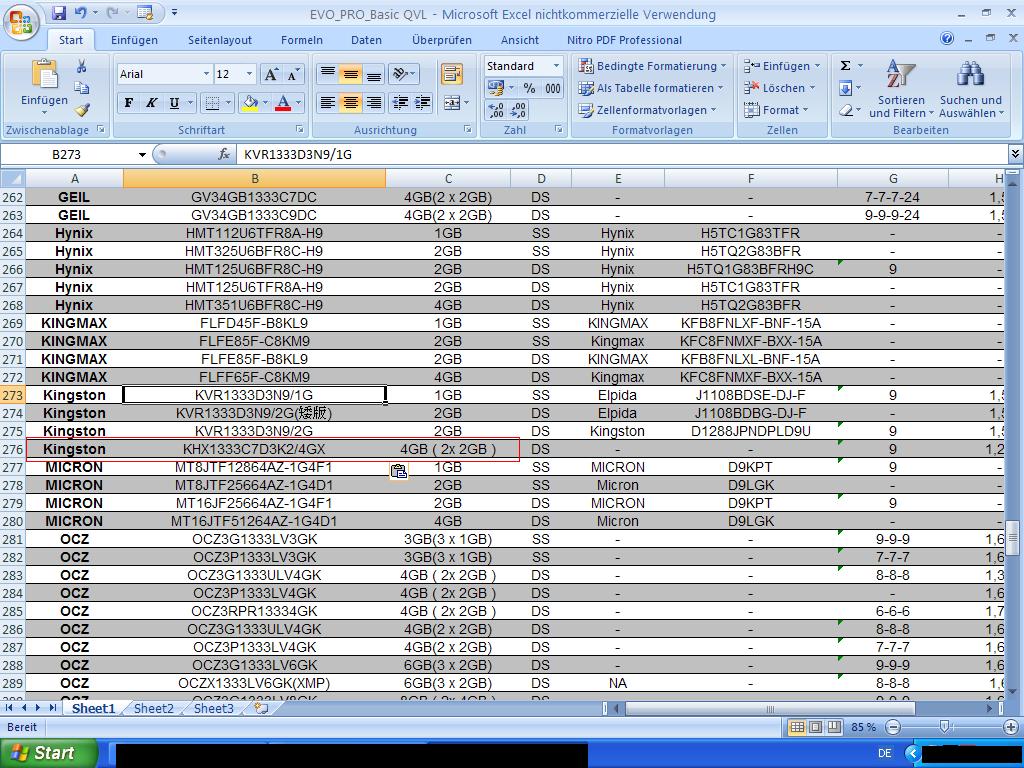This screenshot has width=1024, height=768.
Task: Toggle top vertical alignment
Action: [328, 74]
